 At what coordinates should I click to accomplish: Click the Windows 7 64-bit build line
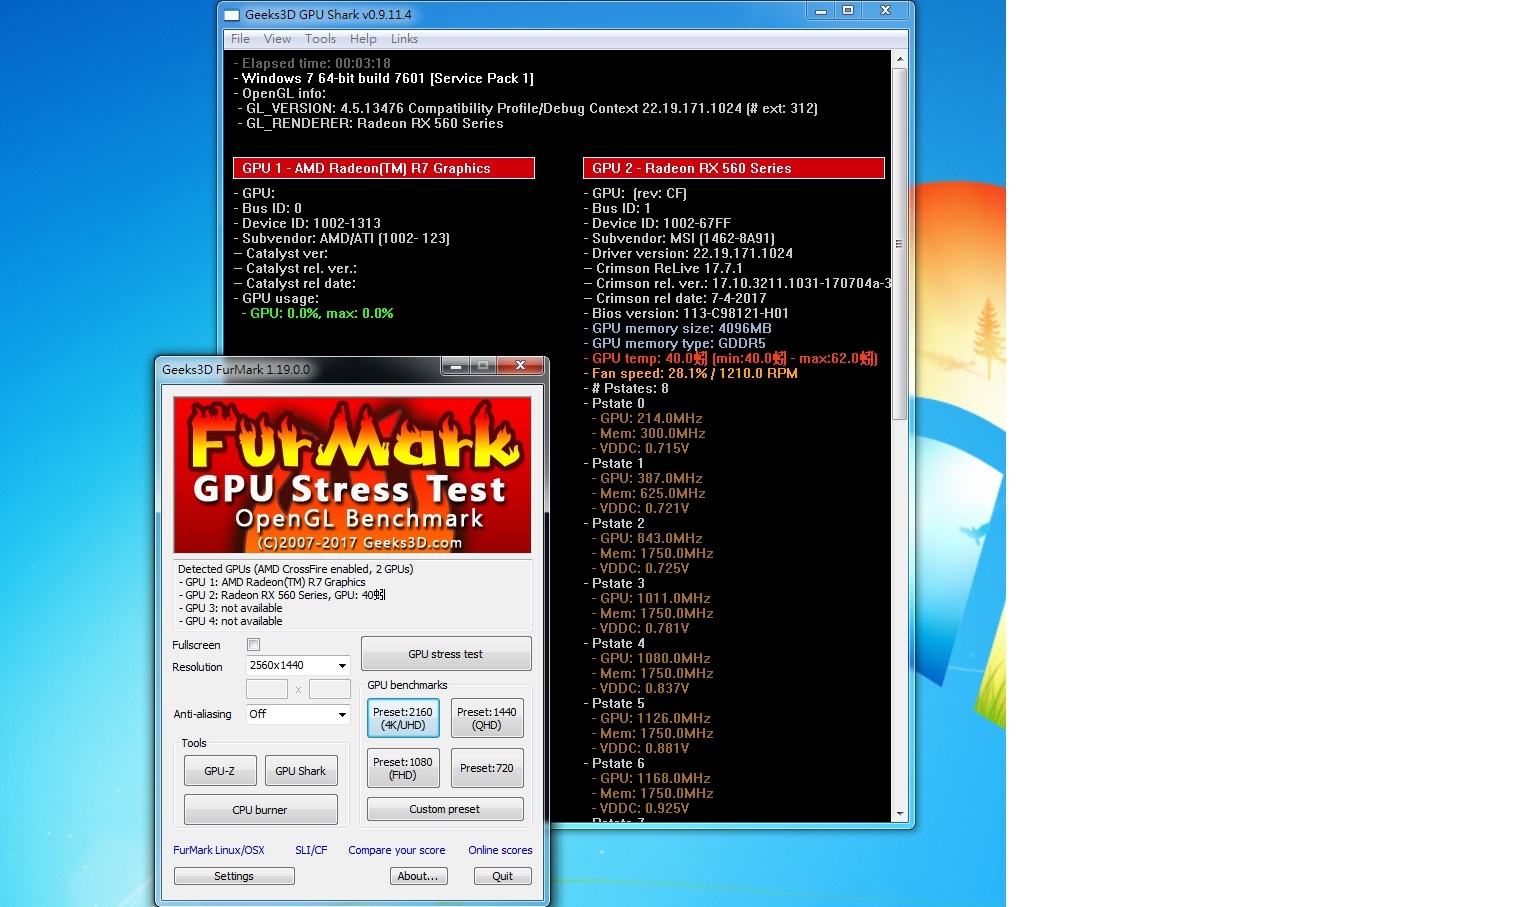[384, 78]
